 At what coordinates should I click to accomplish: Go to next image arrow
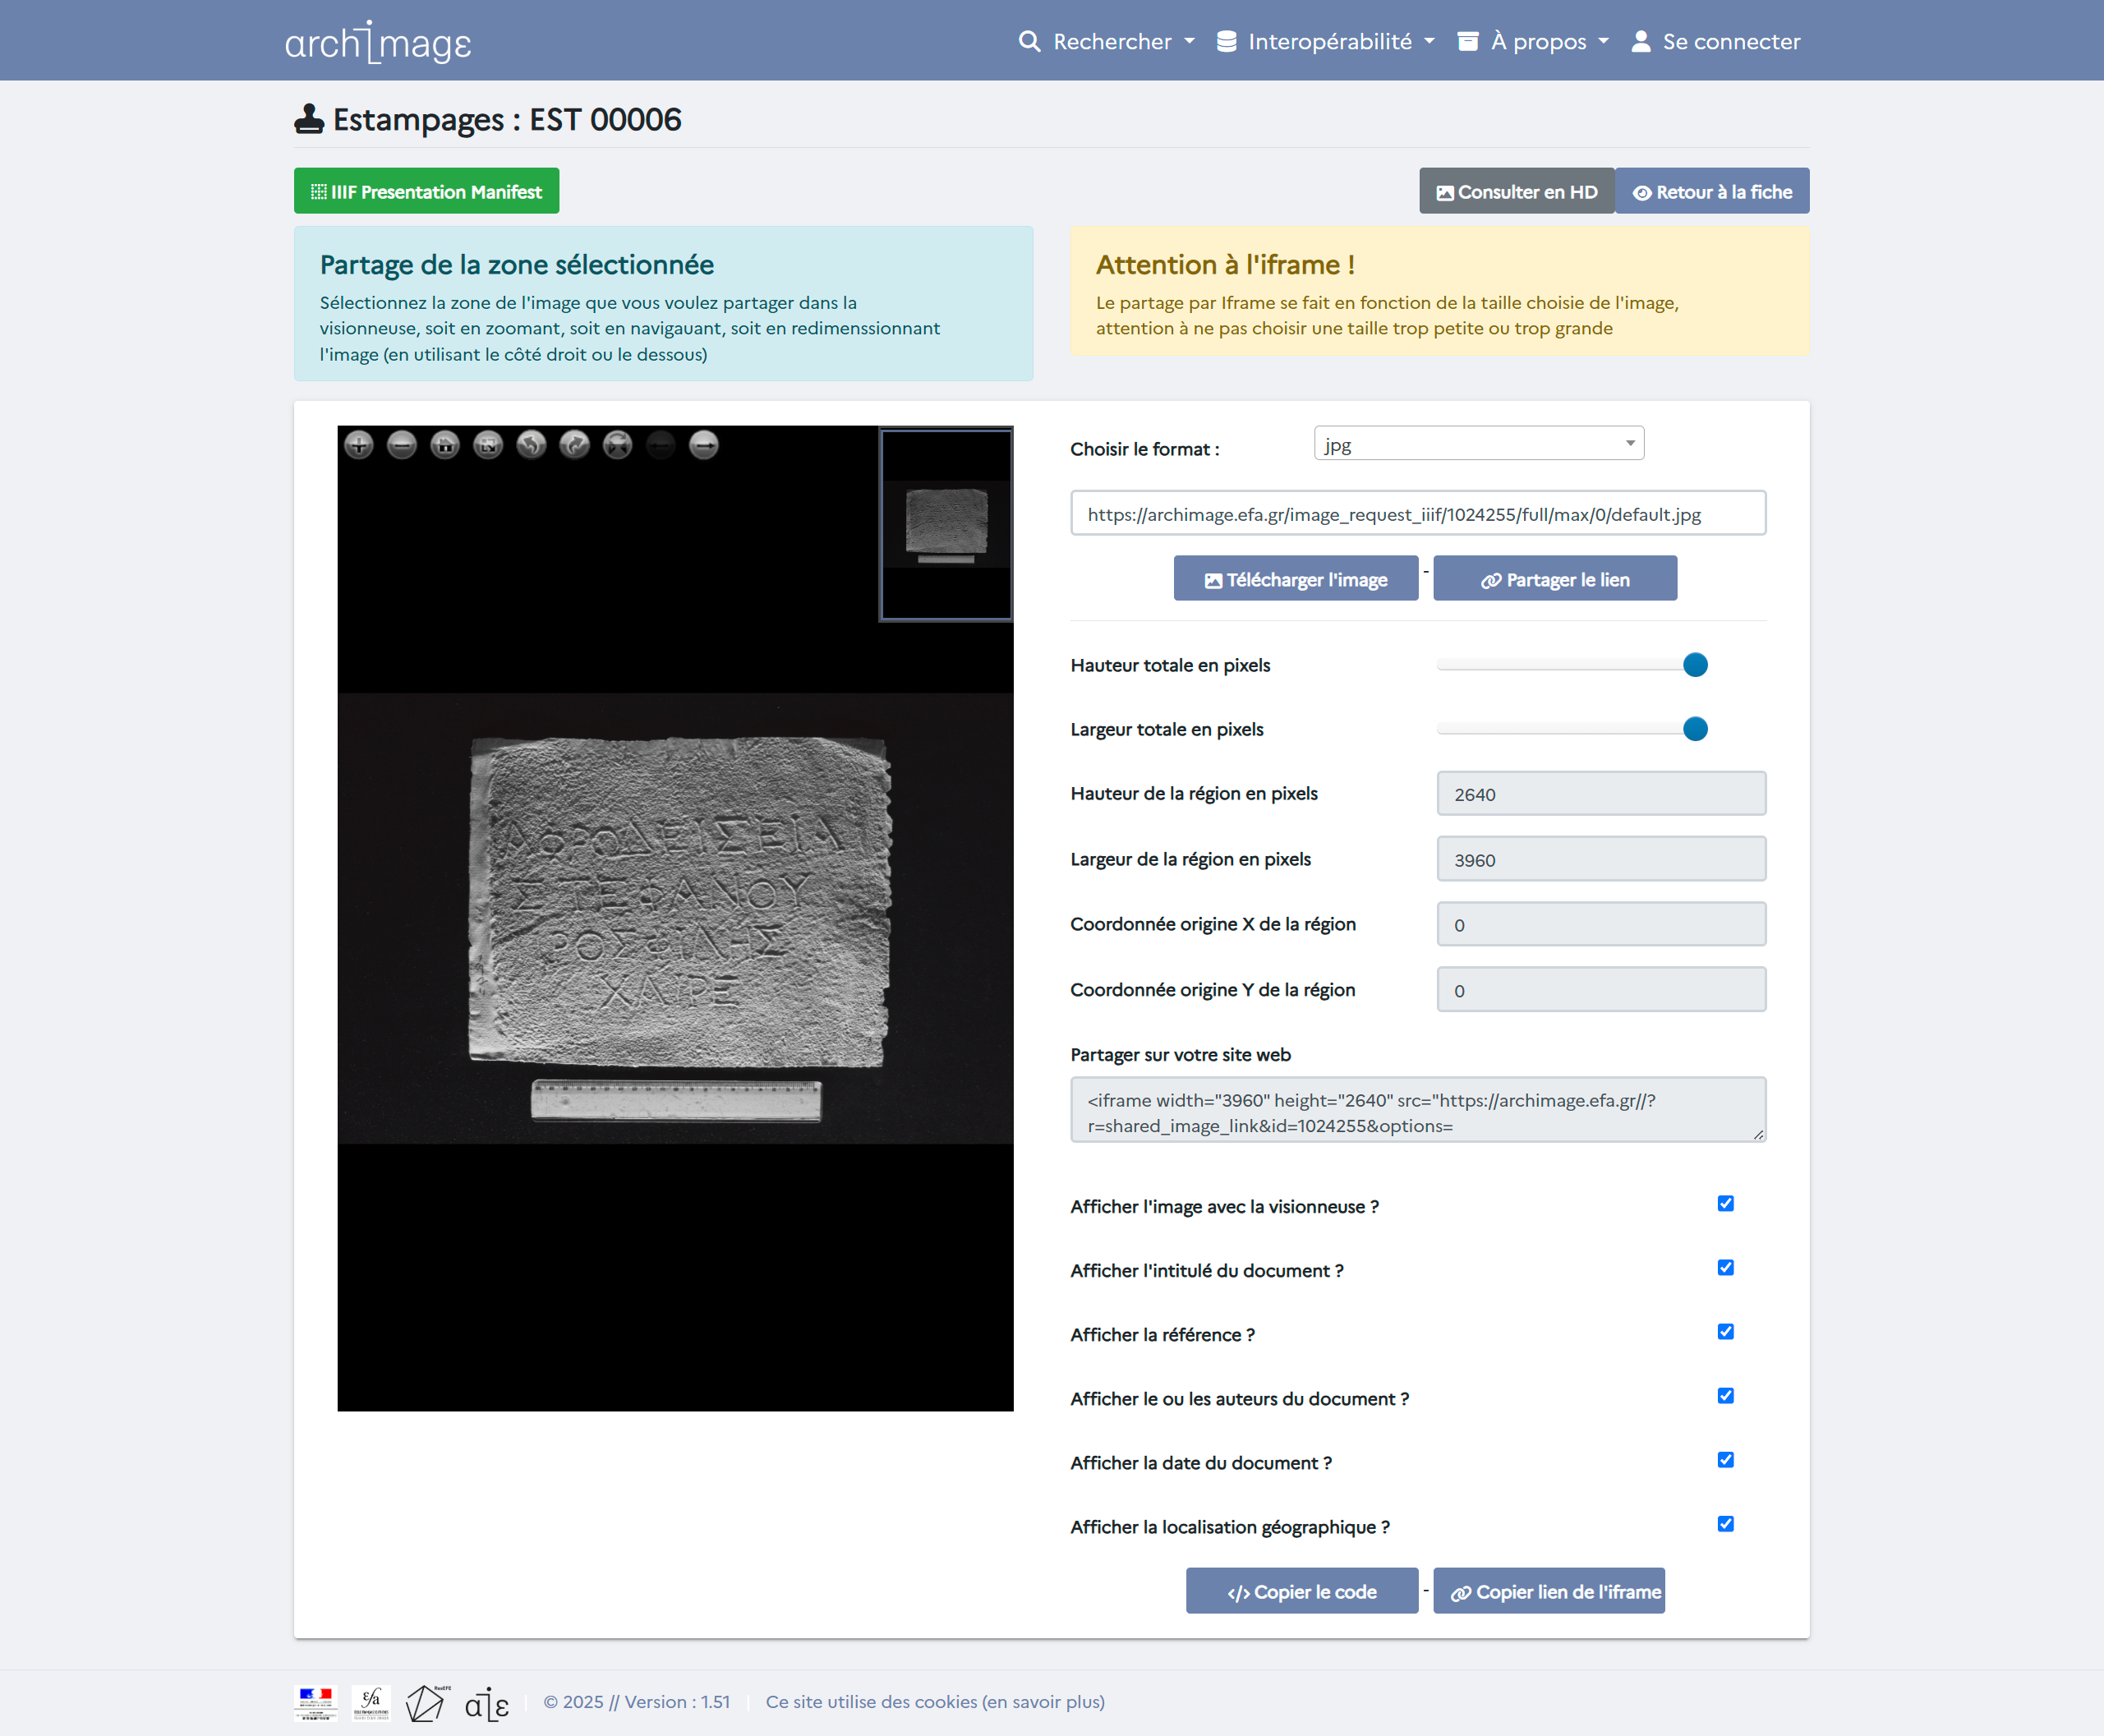coord(704,445)
